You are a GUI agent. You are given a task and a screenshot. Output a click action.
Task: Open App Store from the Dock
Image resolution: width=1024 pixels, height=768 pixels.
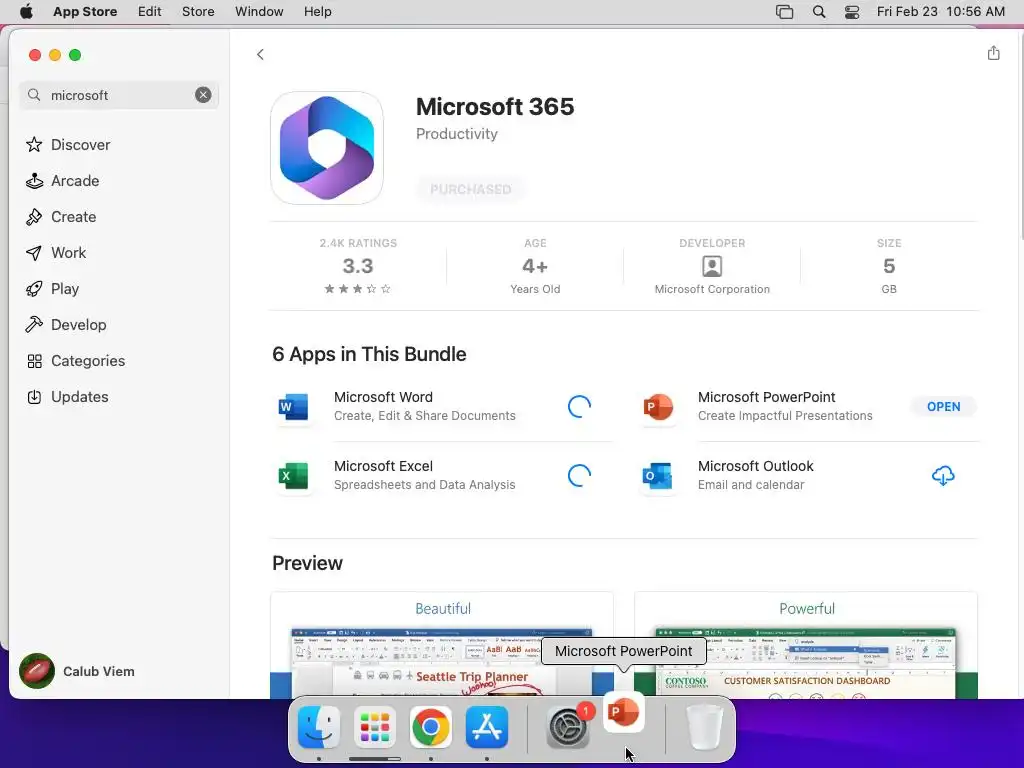click(487, 727)
